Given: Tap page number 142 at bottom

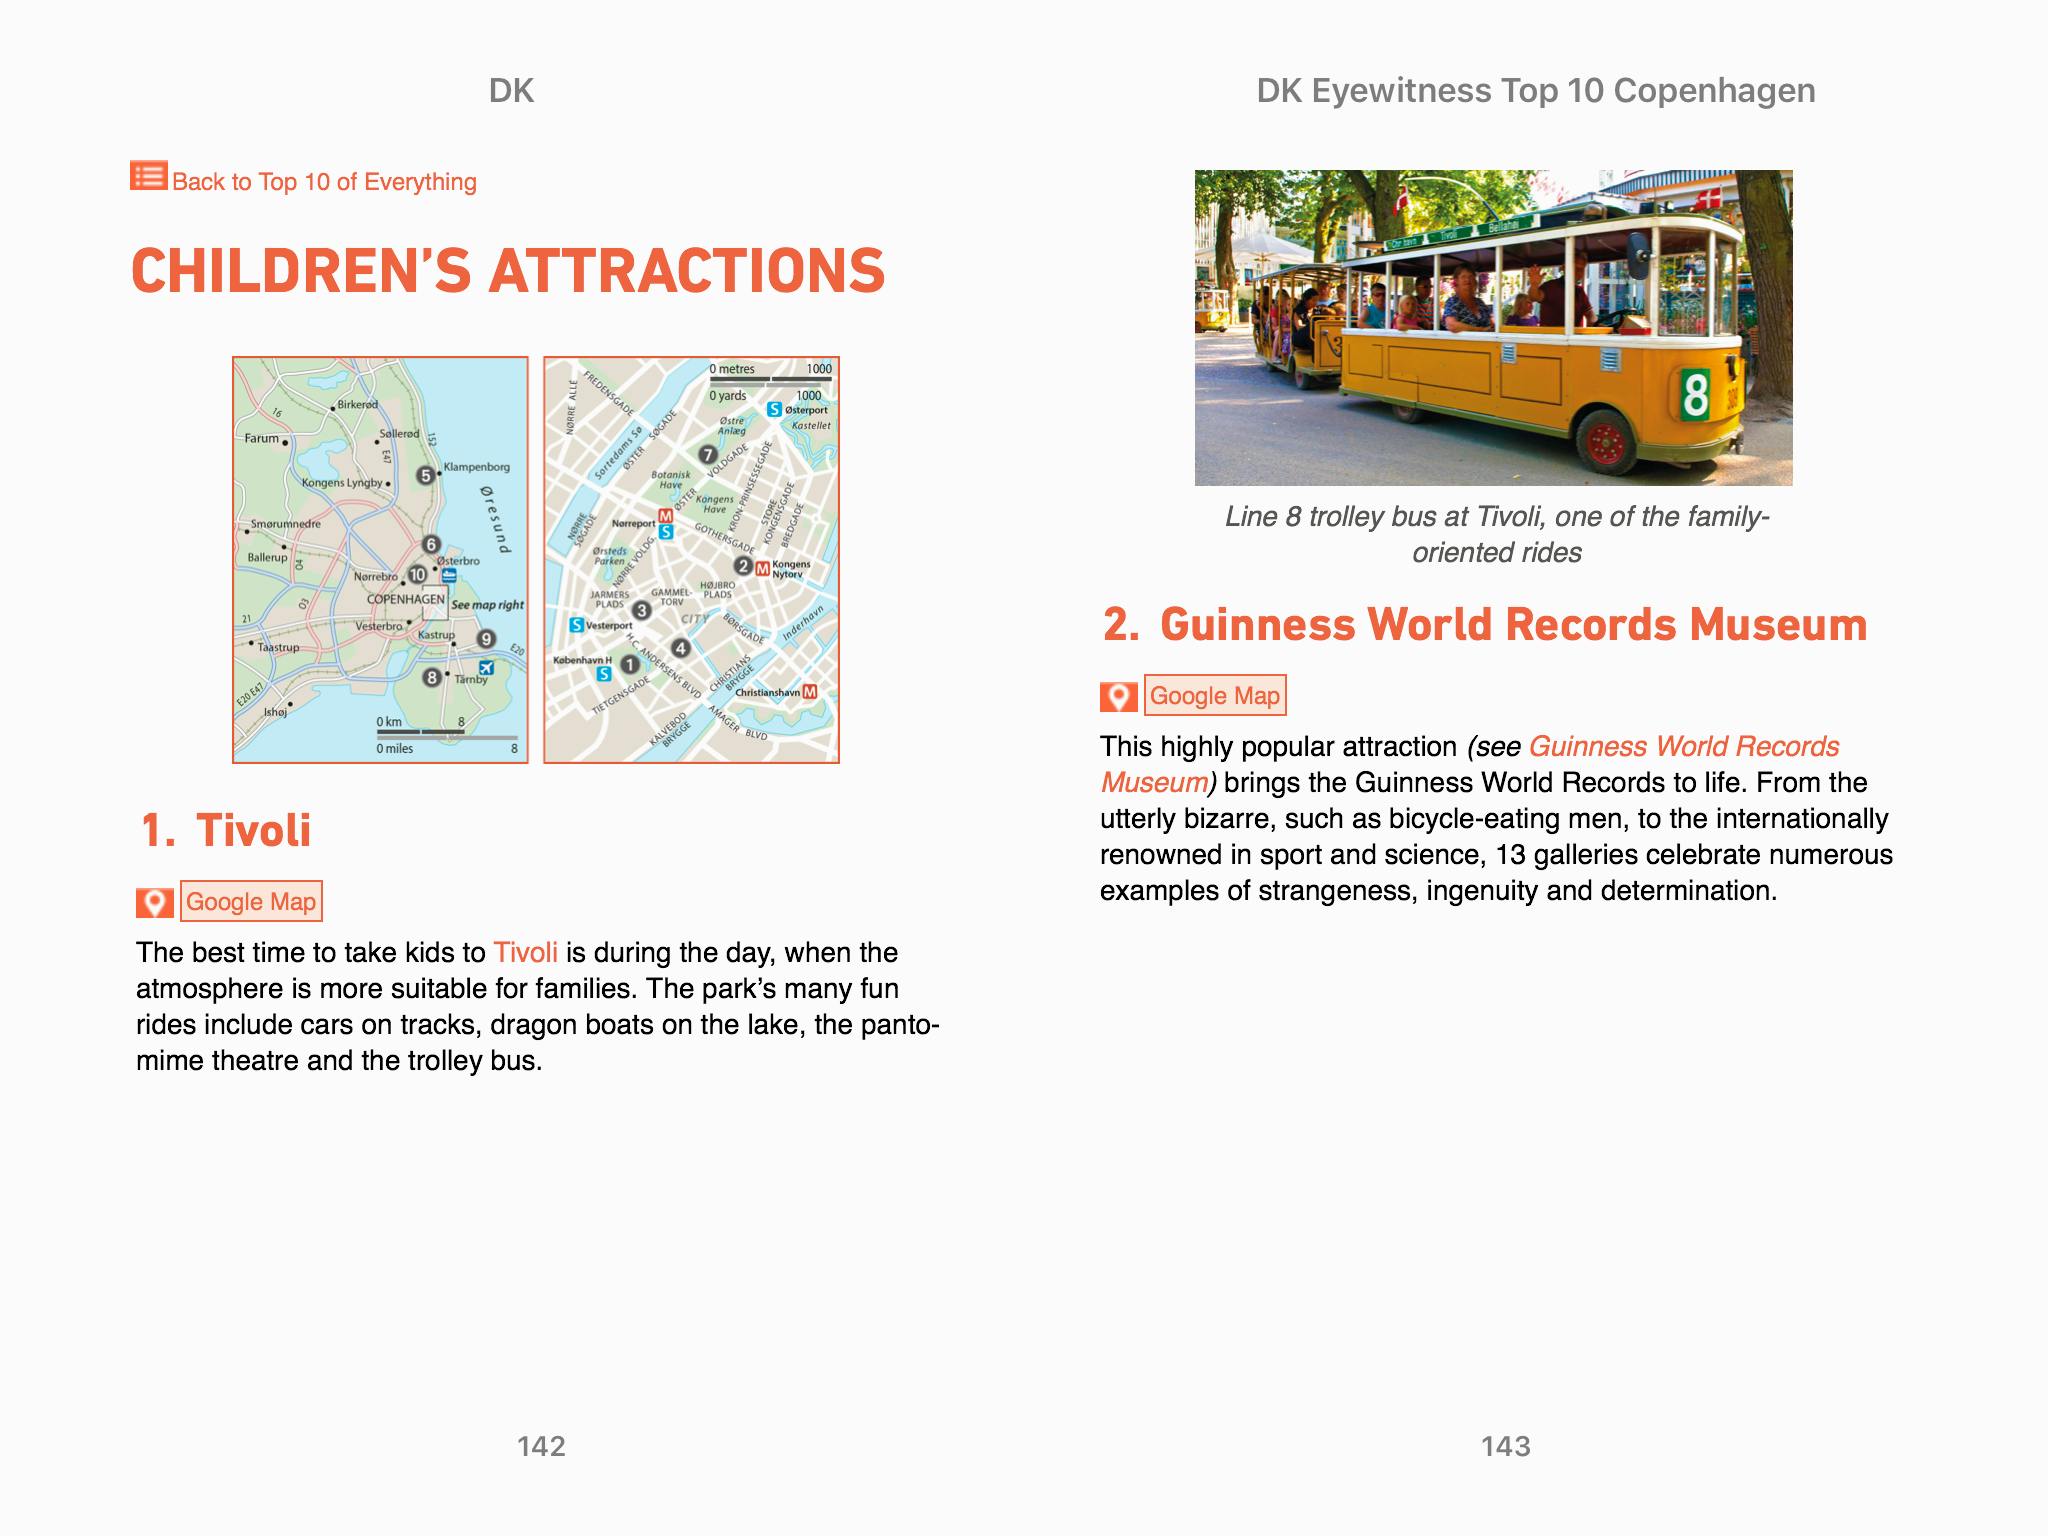Looking at the screenshot, I should click(541, 1446).
